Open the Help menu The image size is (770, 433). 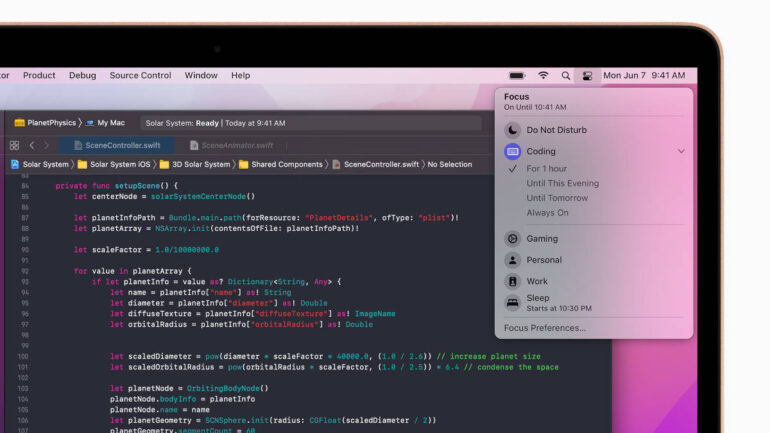tap(241, 76)
